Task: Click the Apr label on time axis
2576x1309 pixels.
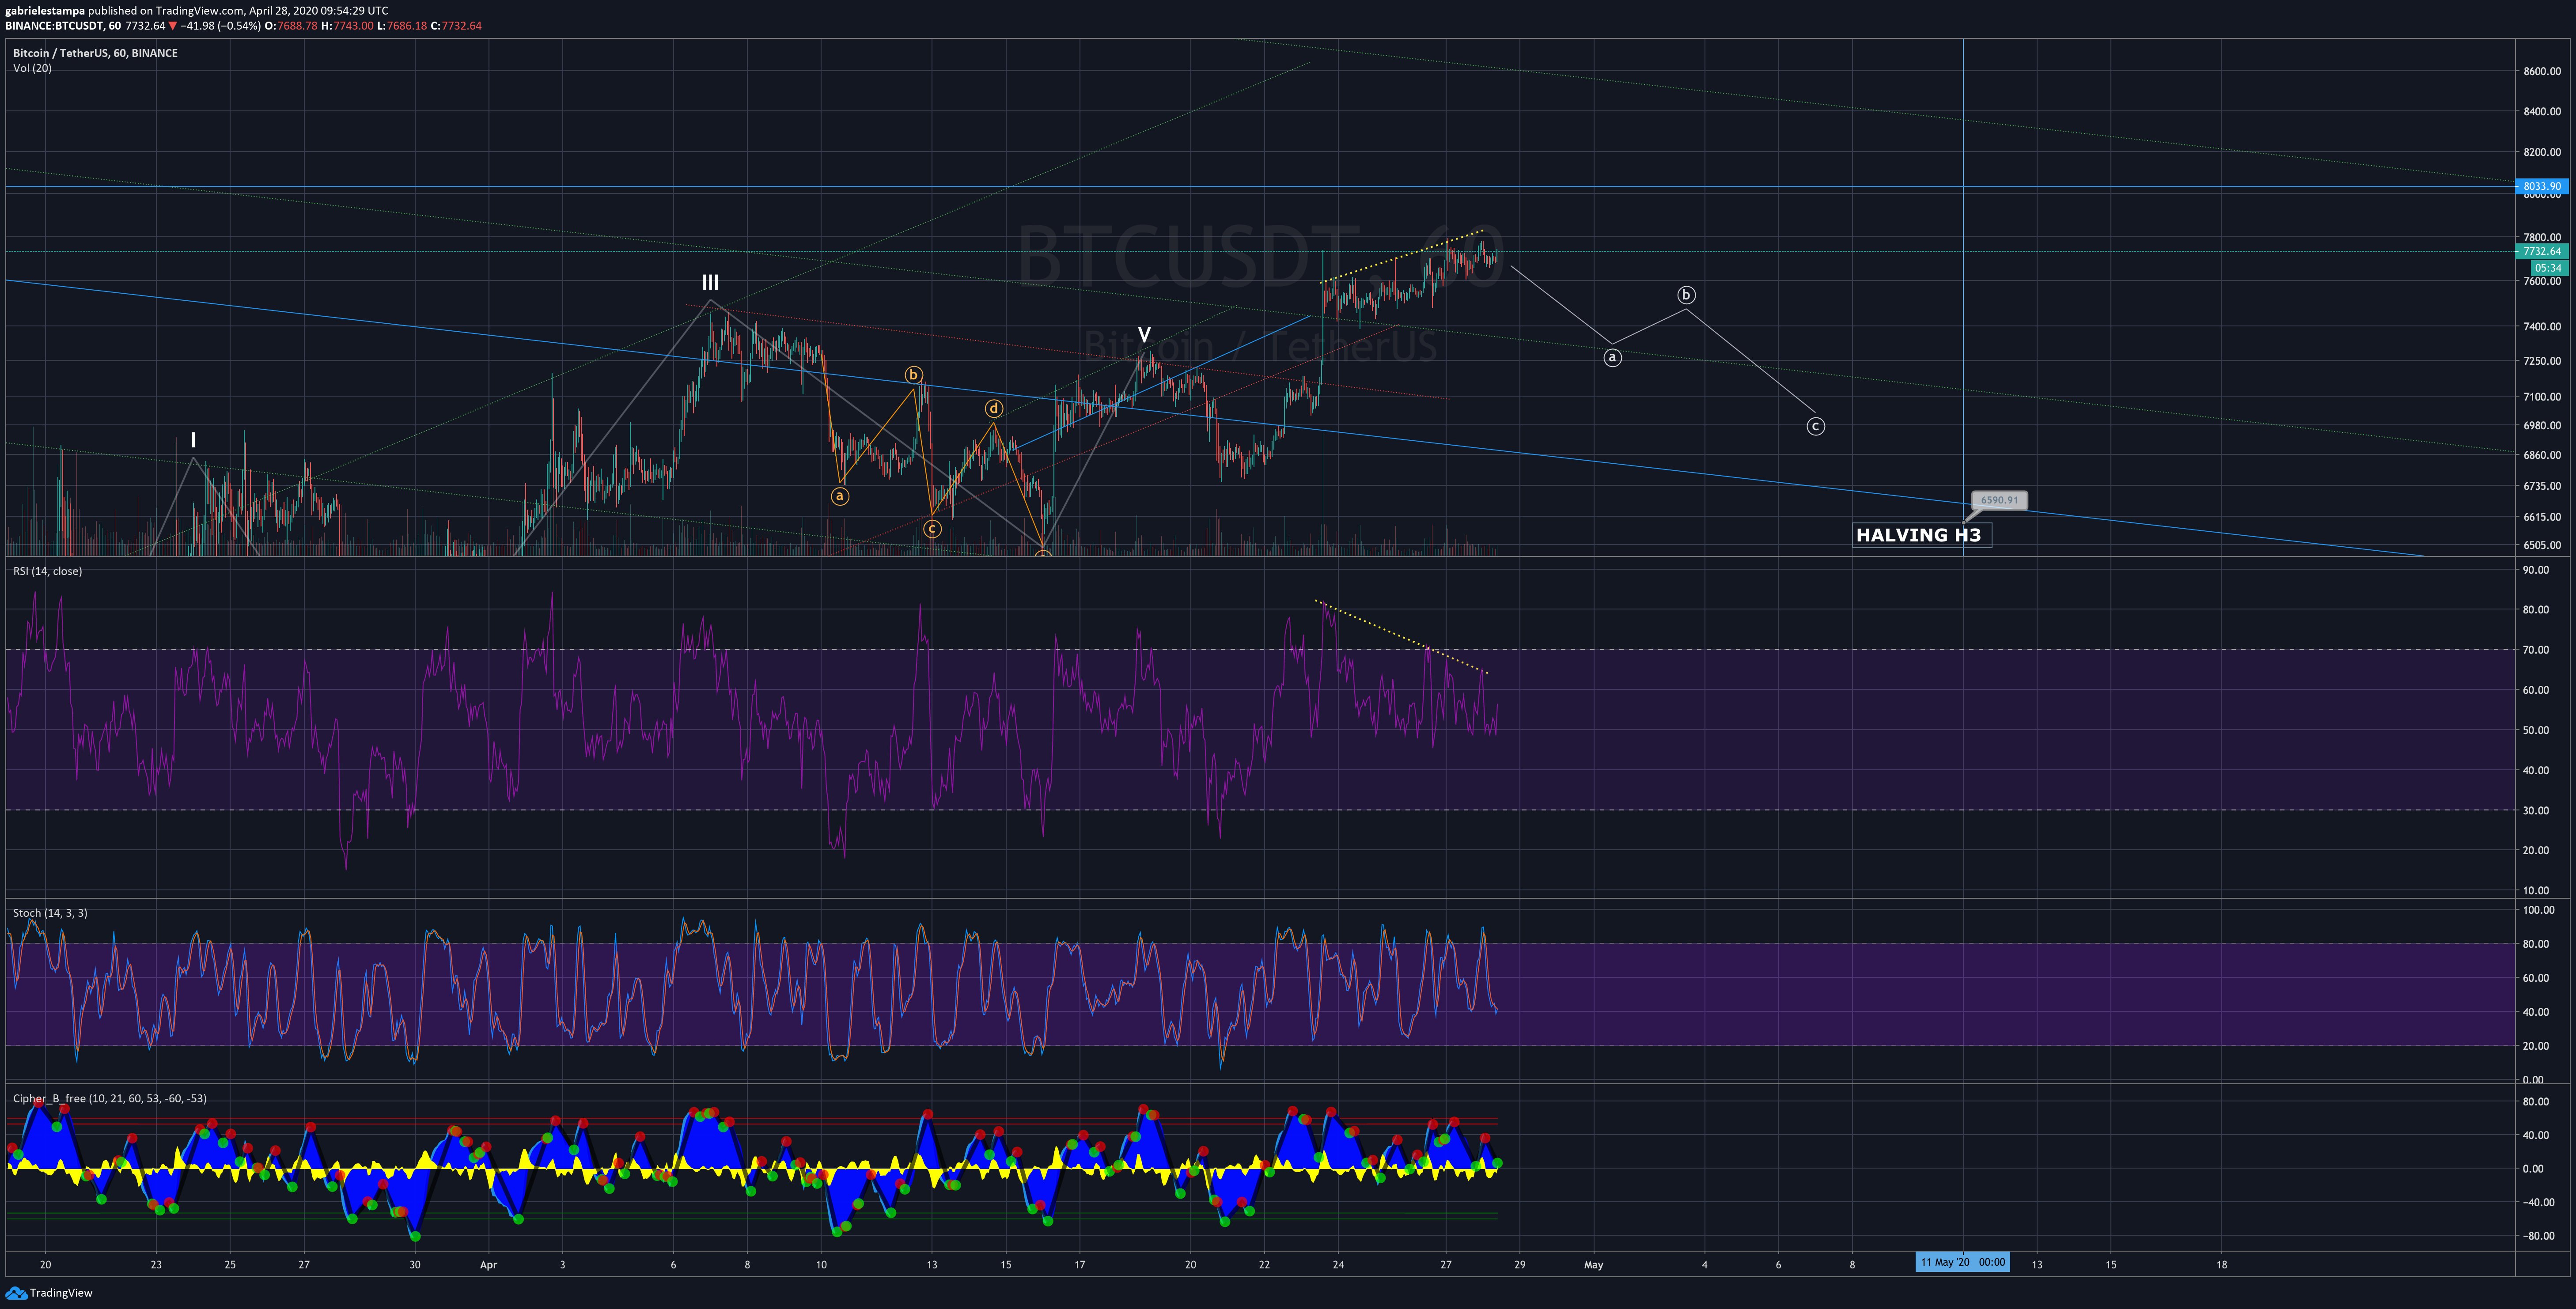Action: pyautogui.click(x=488, y=1265)
